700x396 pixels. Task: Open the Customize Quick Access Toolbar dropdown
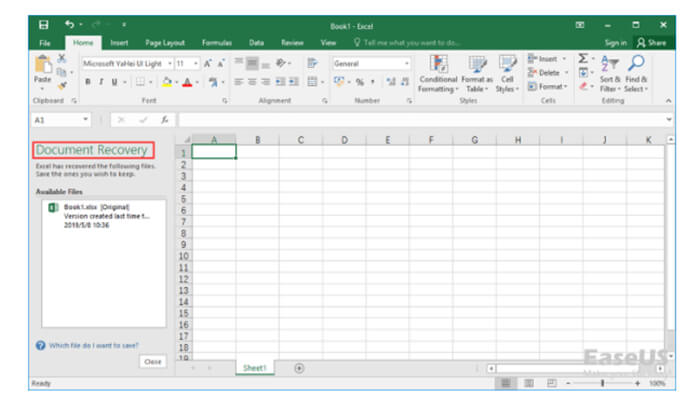pyautogui.click(x=124, y=25)
